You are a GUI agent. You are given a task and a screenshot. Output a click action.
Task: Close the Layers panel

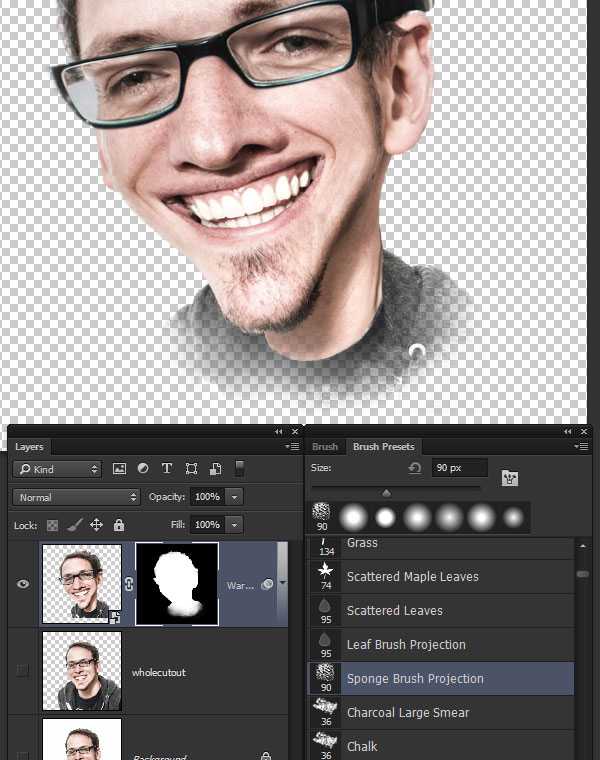coord(295,431)
